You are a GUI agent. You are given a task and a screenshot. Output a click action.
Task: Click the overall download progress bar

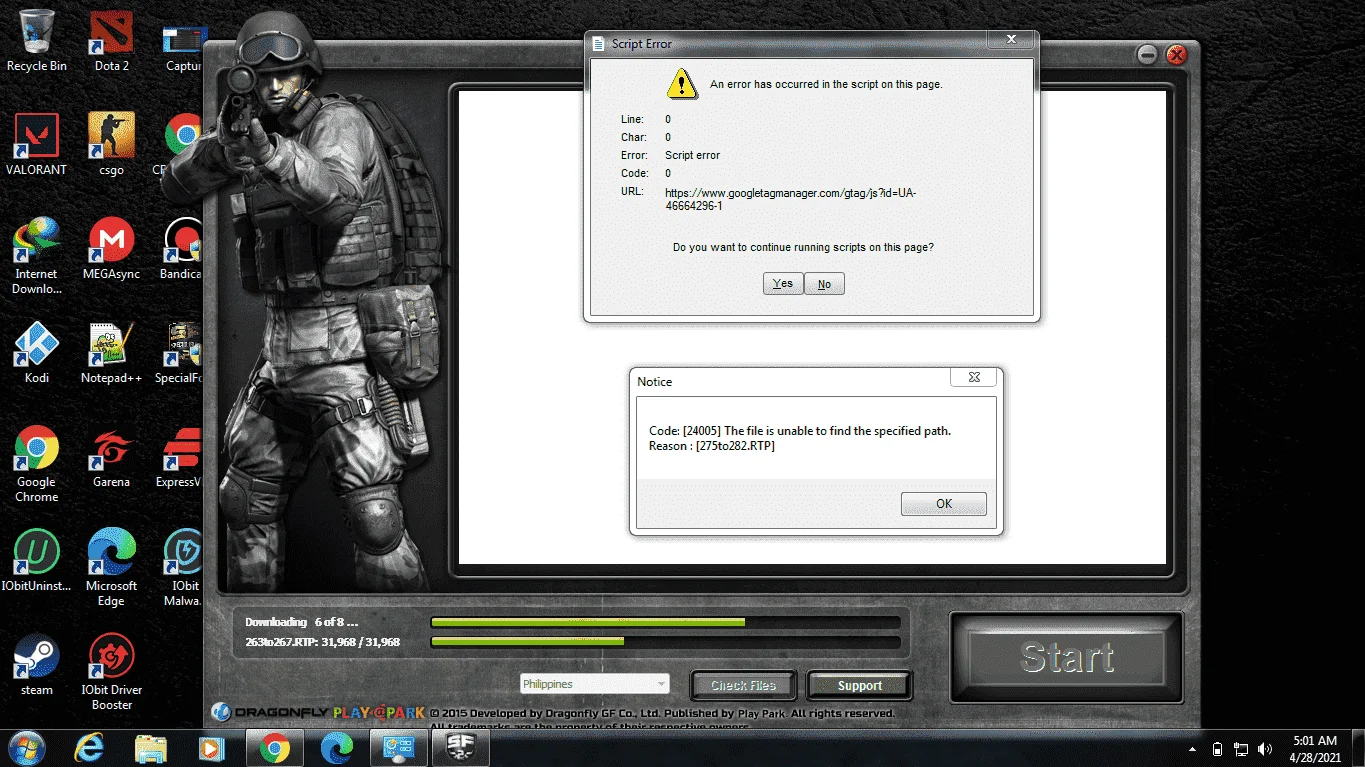(665, 622)
